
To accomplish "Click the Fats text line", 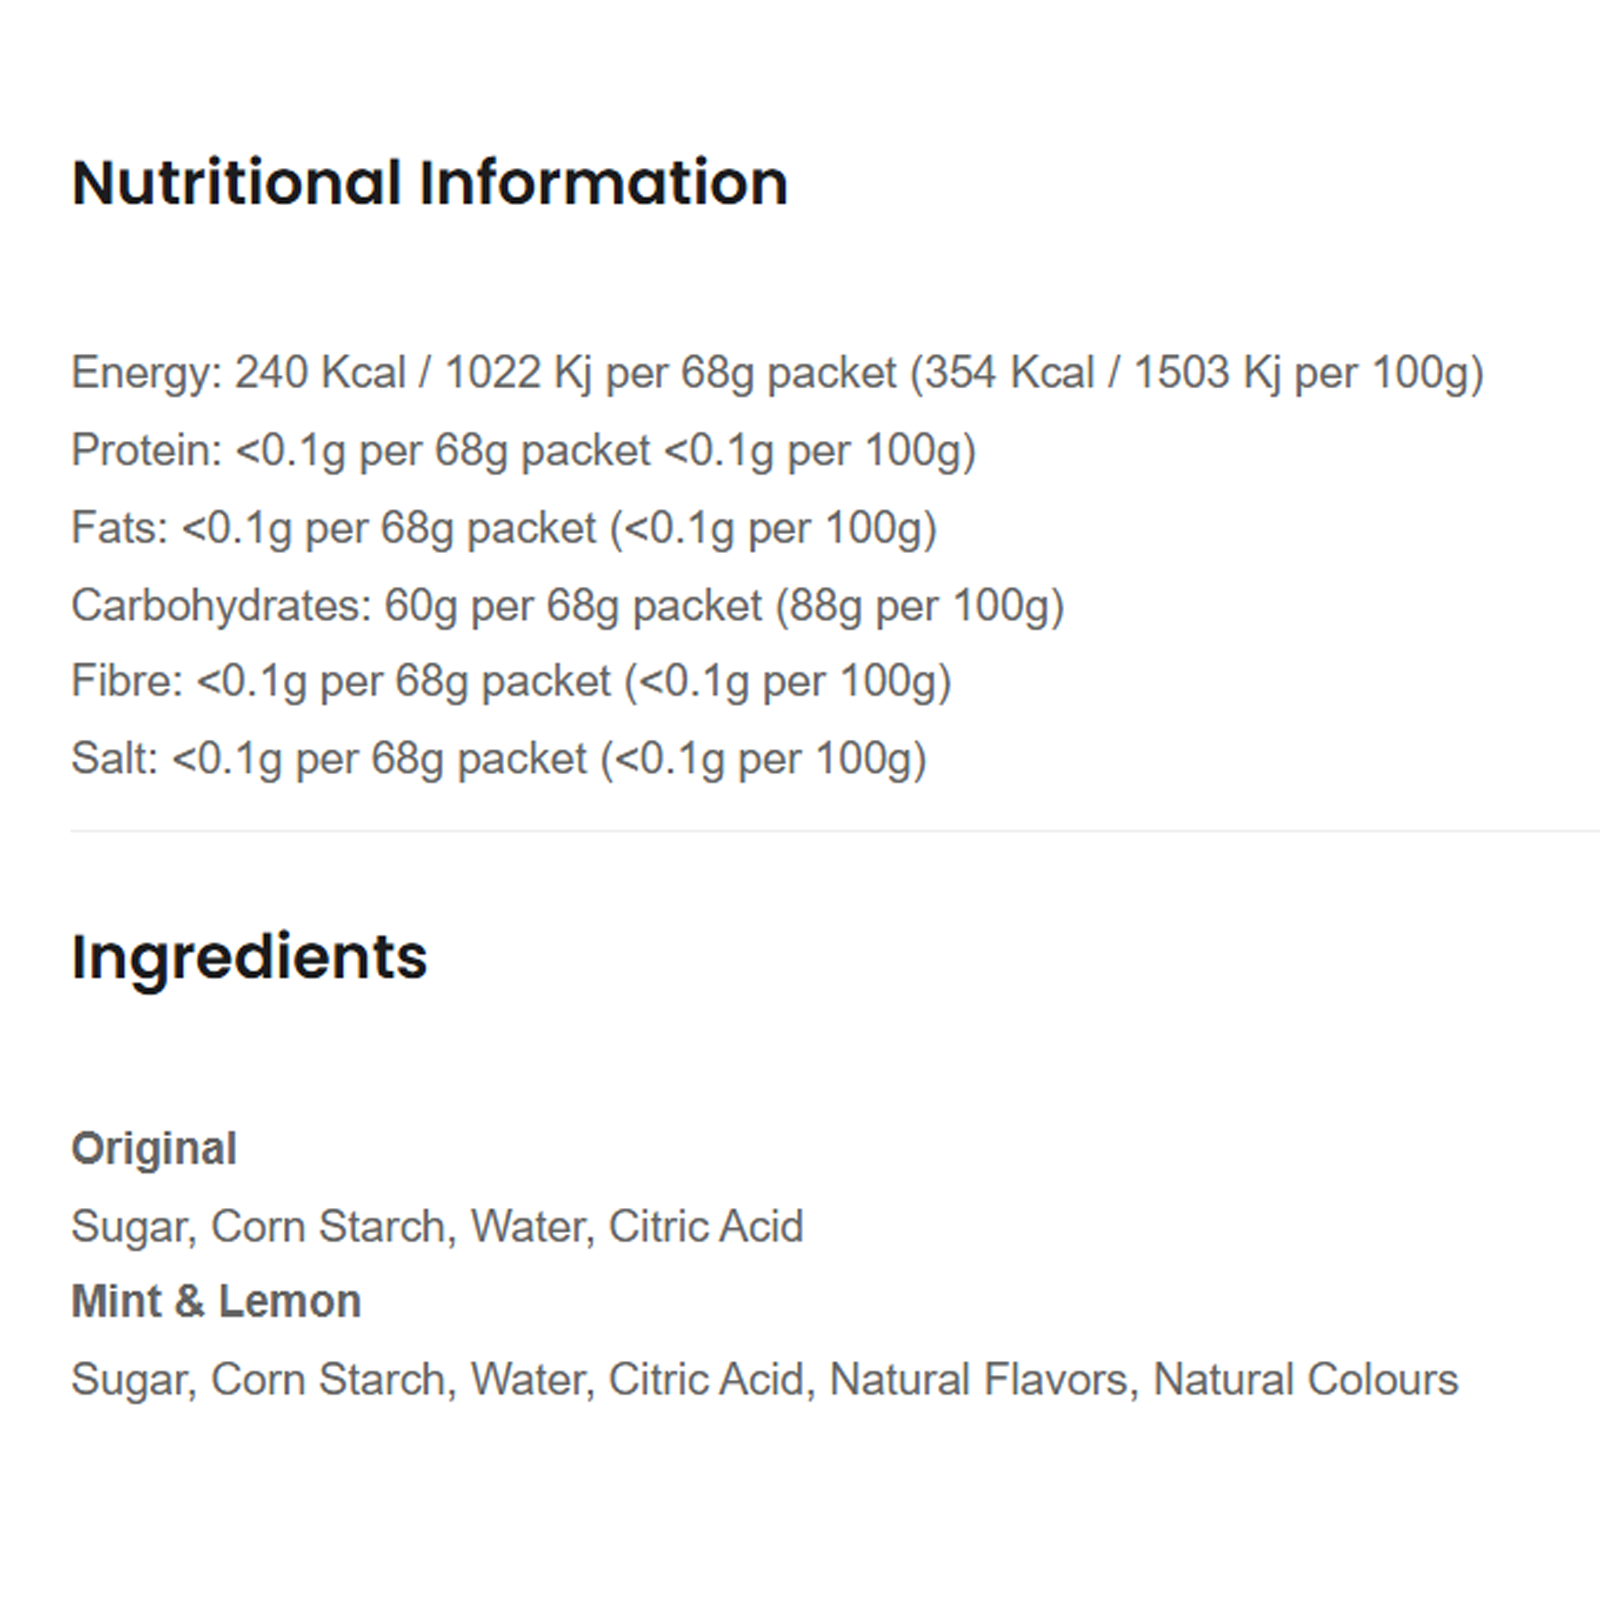I will [x=504, y=528].
